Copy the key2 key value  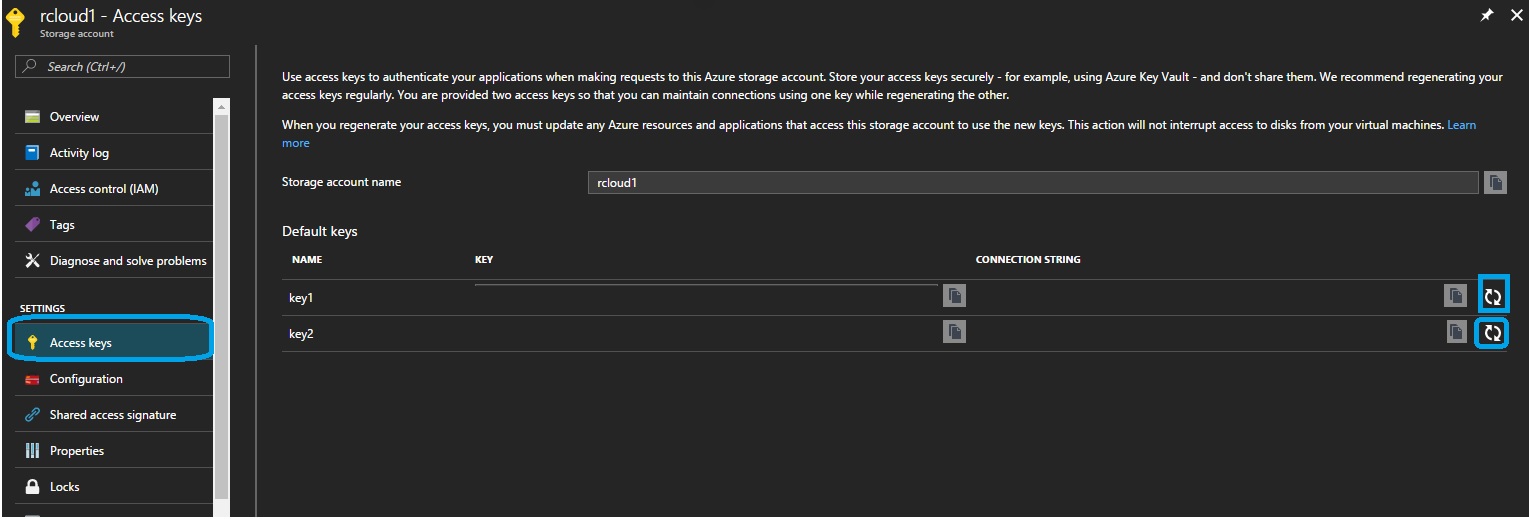[954, 331]
